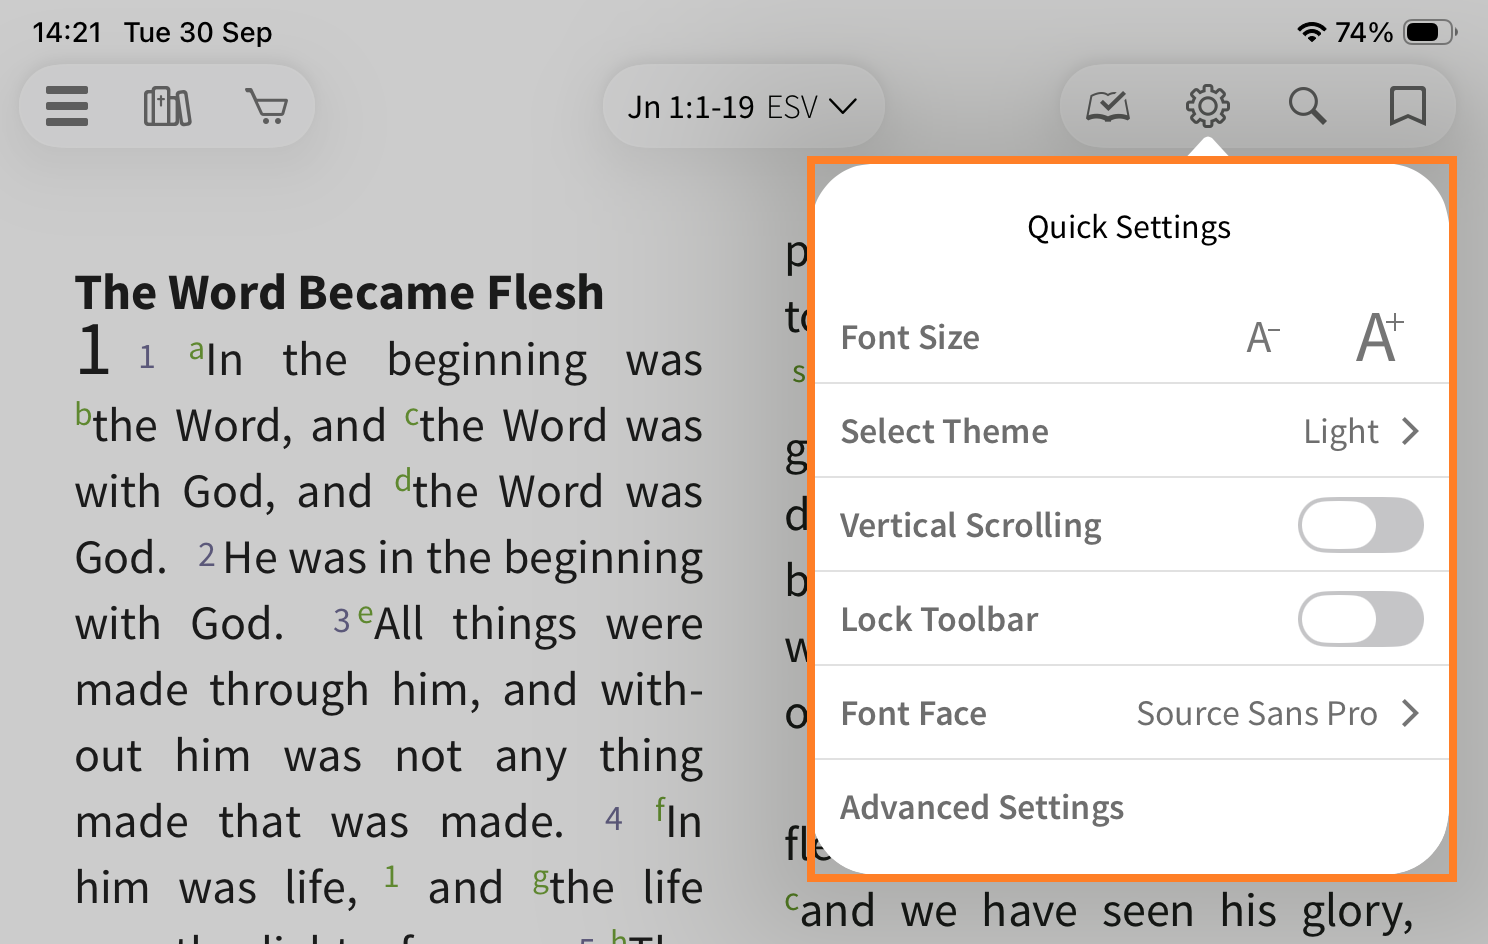Toggle Lock Toolbar switch
This screenshot has width=1488, height=944.
point(1360,619)
